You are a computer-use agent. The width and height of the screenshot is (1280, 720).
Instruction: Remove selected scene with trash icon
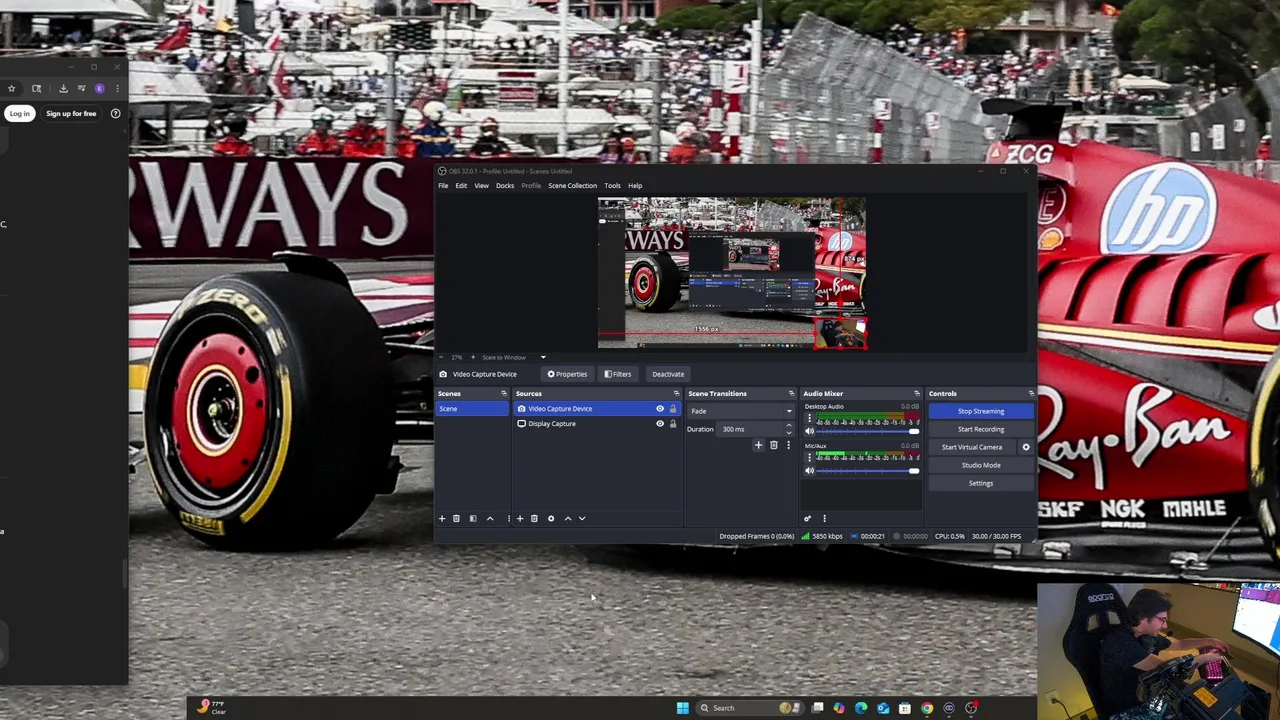pos(456,518)
